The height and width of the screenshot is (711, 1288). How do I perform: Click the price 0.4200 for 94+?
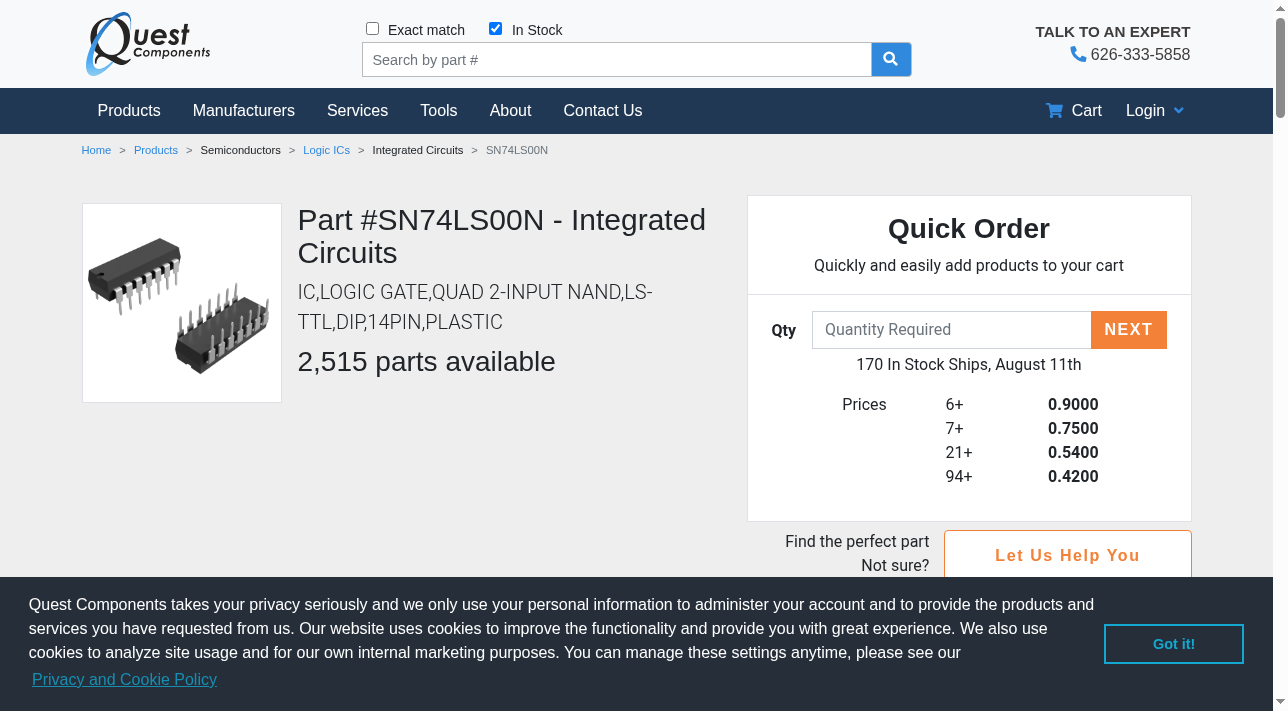click(x=1073, y=477)
